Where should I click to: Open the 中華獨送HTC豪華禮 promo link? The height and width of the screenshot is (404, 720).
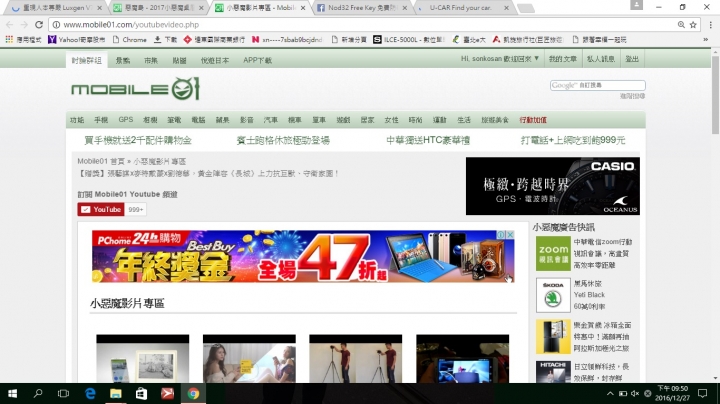coord(428,140)
